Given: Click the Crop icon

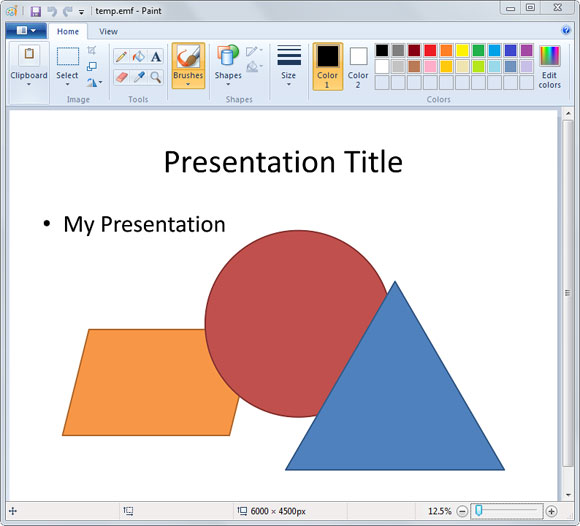Looking at the screenshot, I should (92, 50).
